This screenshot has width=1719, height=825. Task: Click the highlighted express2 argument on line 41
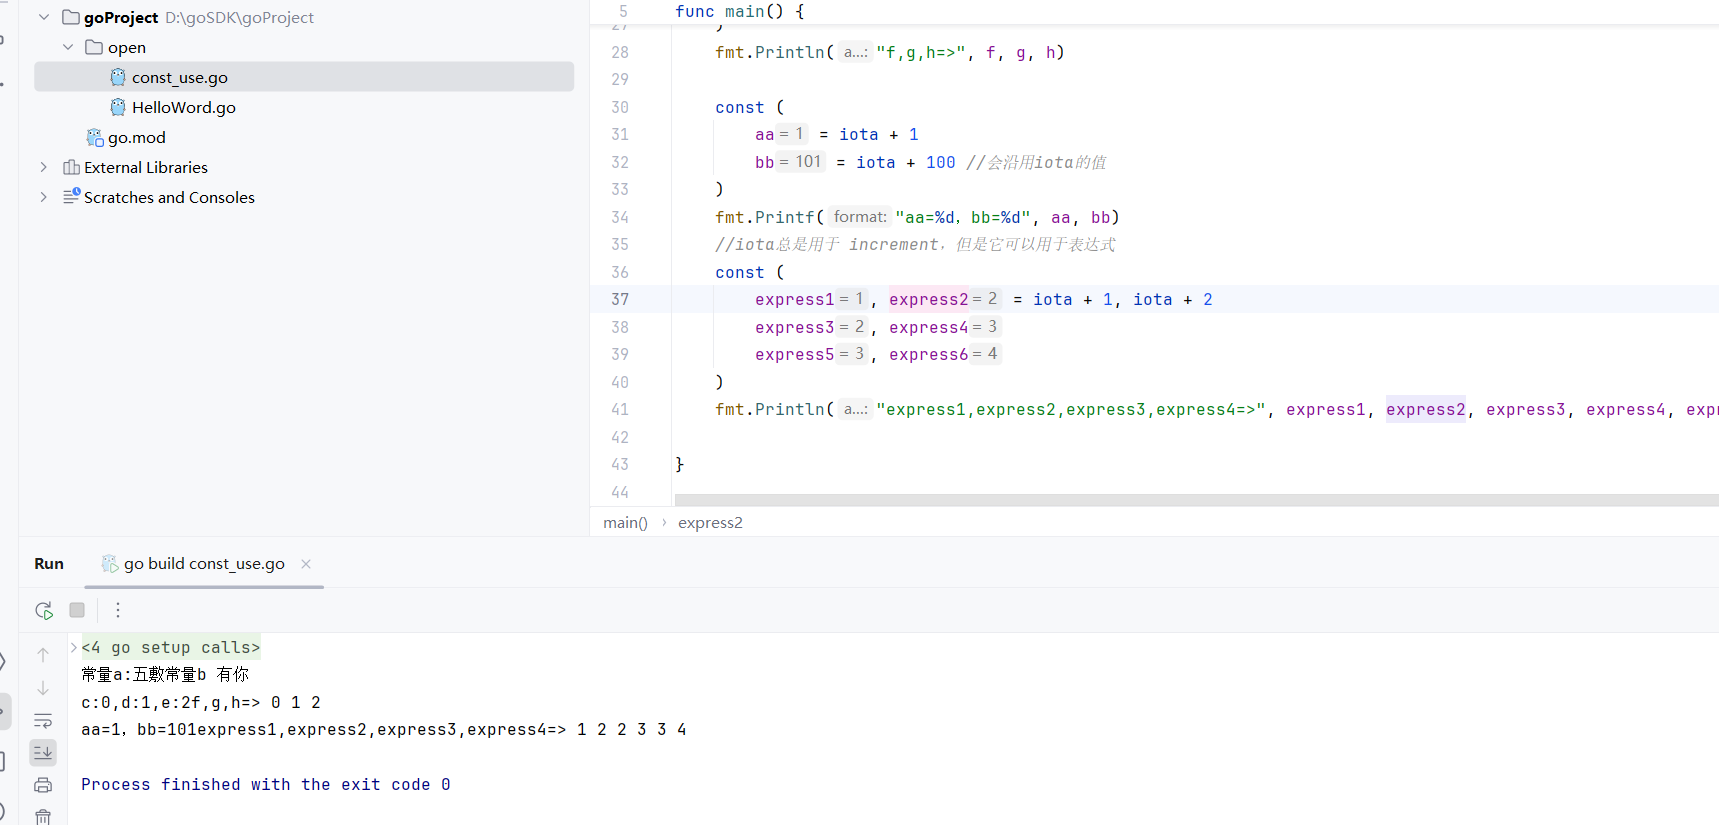1426,409
